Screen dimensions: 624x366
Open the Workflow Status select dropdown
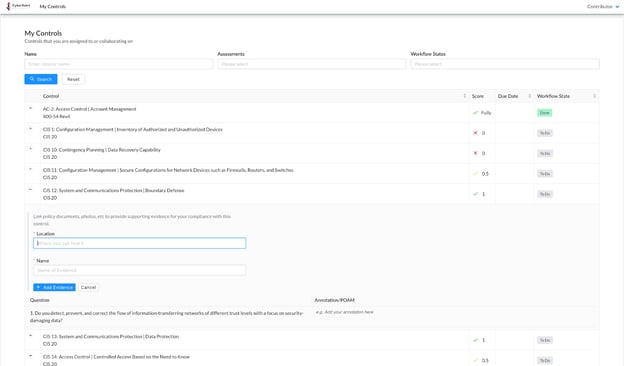coord(505,64)
